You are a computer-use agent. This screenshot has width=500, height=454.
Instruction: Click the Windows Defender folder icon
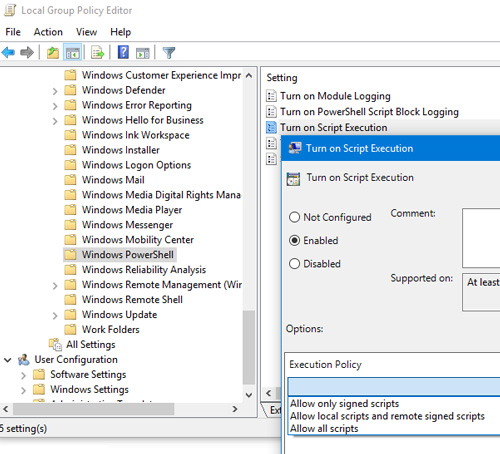(70, 90)
